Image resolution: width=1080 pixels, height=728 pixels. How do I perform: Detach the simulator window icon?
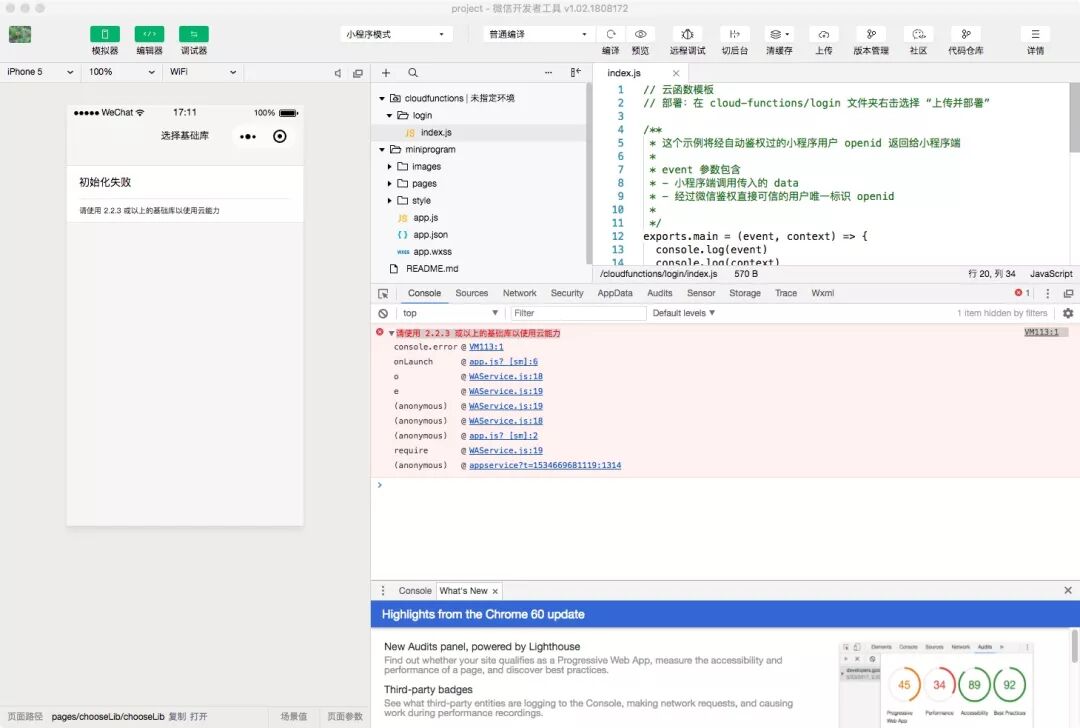coord(357,73)
